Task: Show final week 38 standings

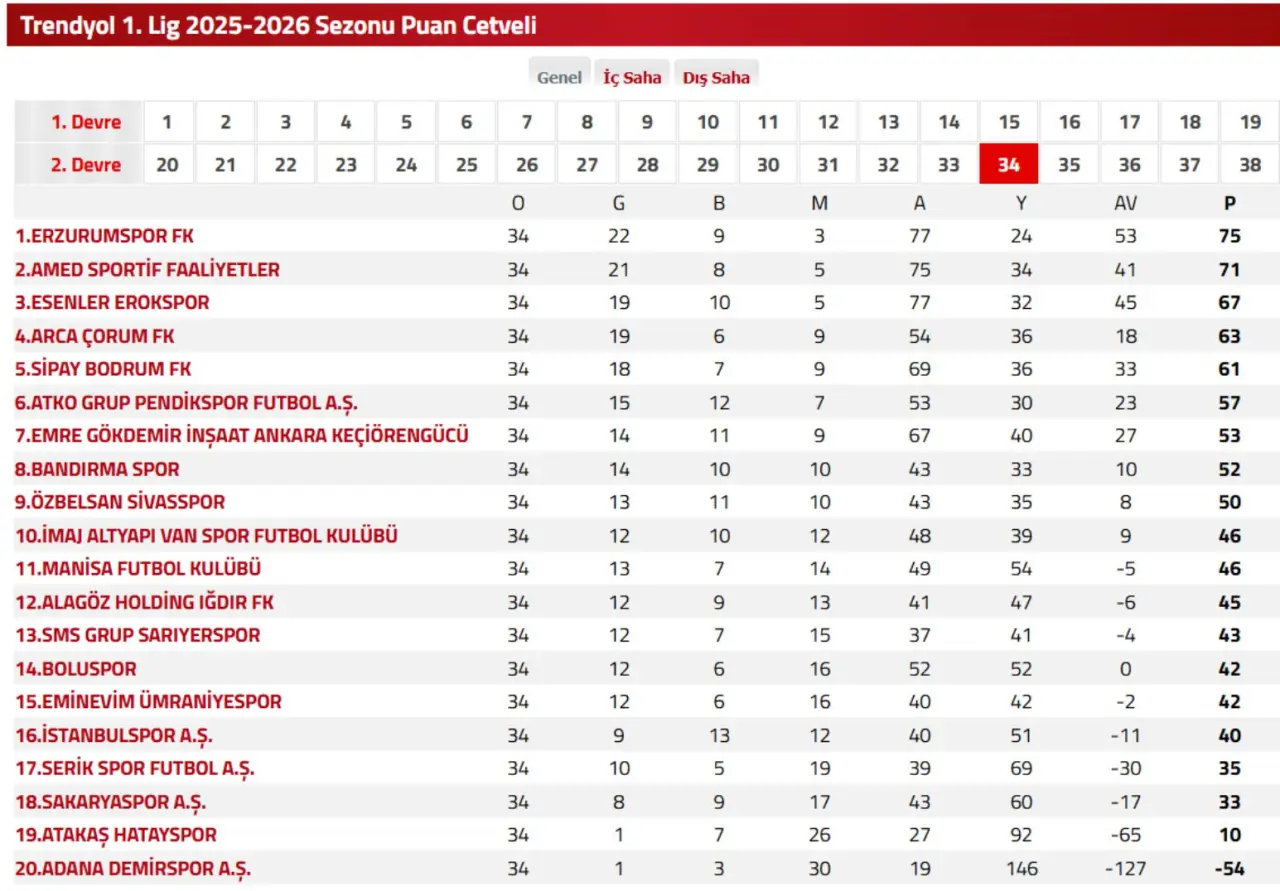Action: 1250,165
